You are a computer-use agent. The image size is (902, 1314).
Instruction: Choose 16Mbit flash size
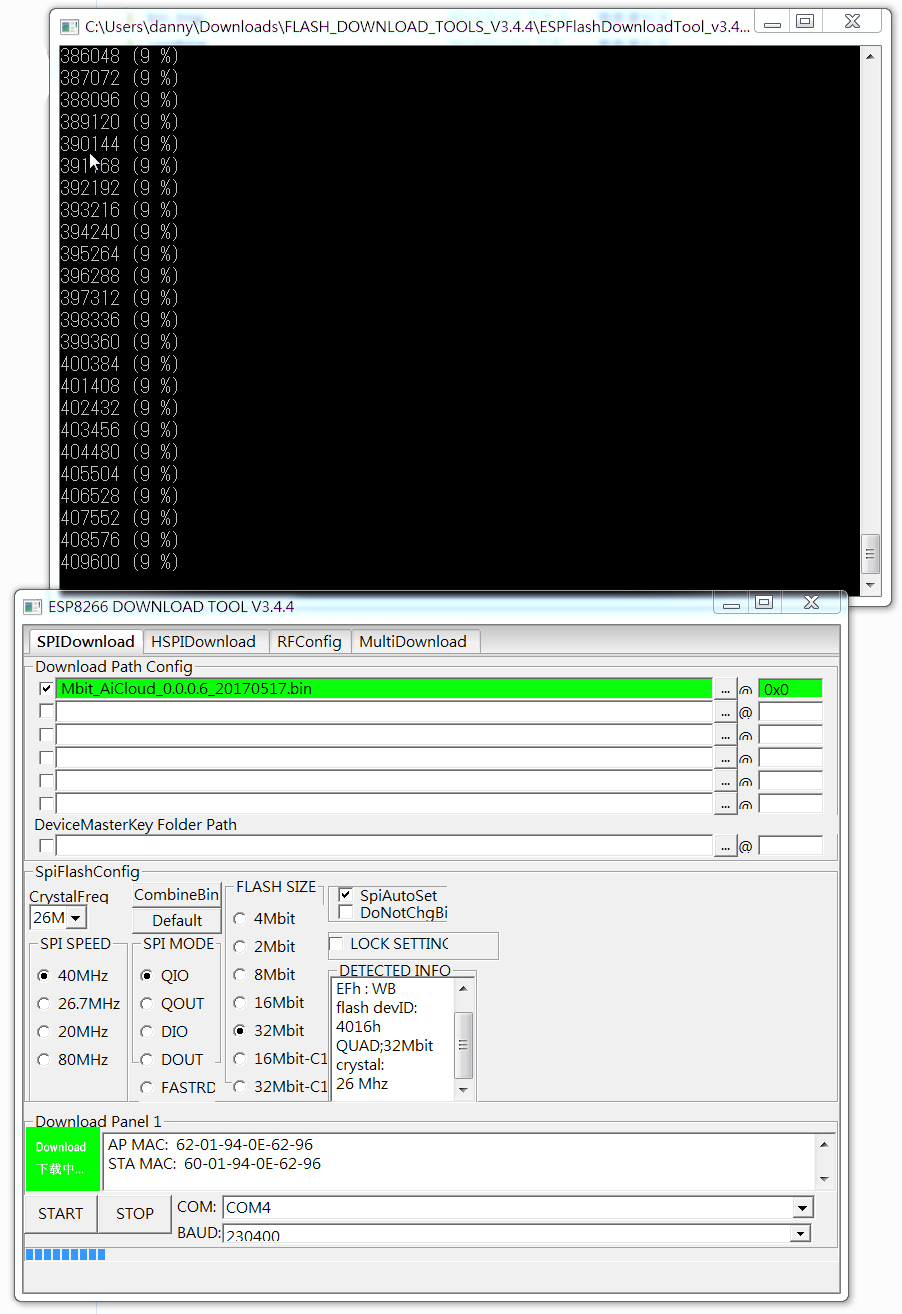coord(240,1002)
